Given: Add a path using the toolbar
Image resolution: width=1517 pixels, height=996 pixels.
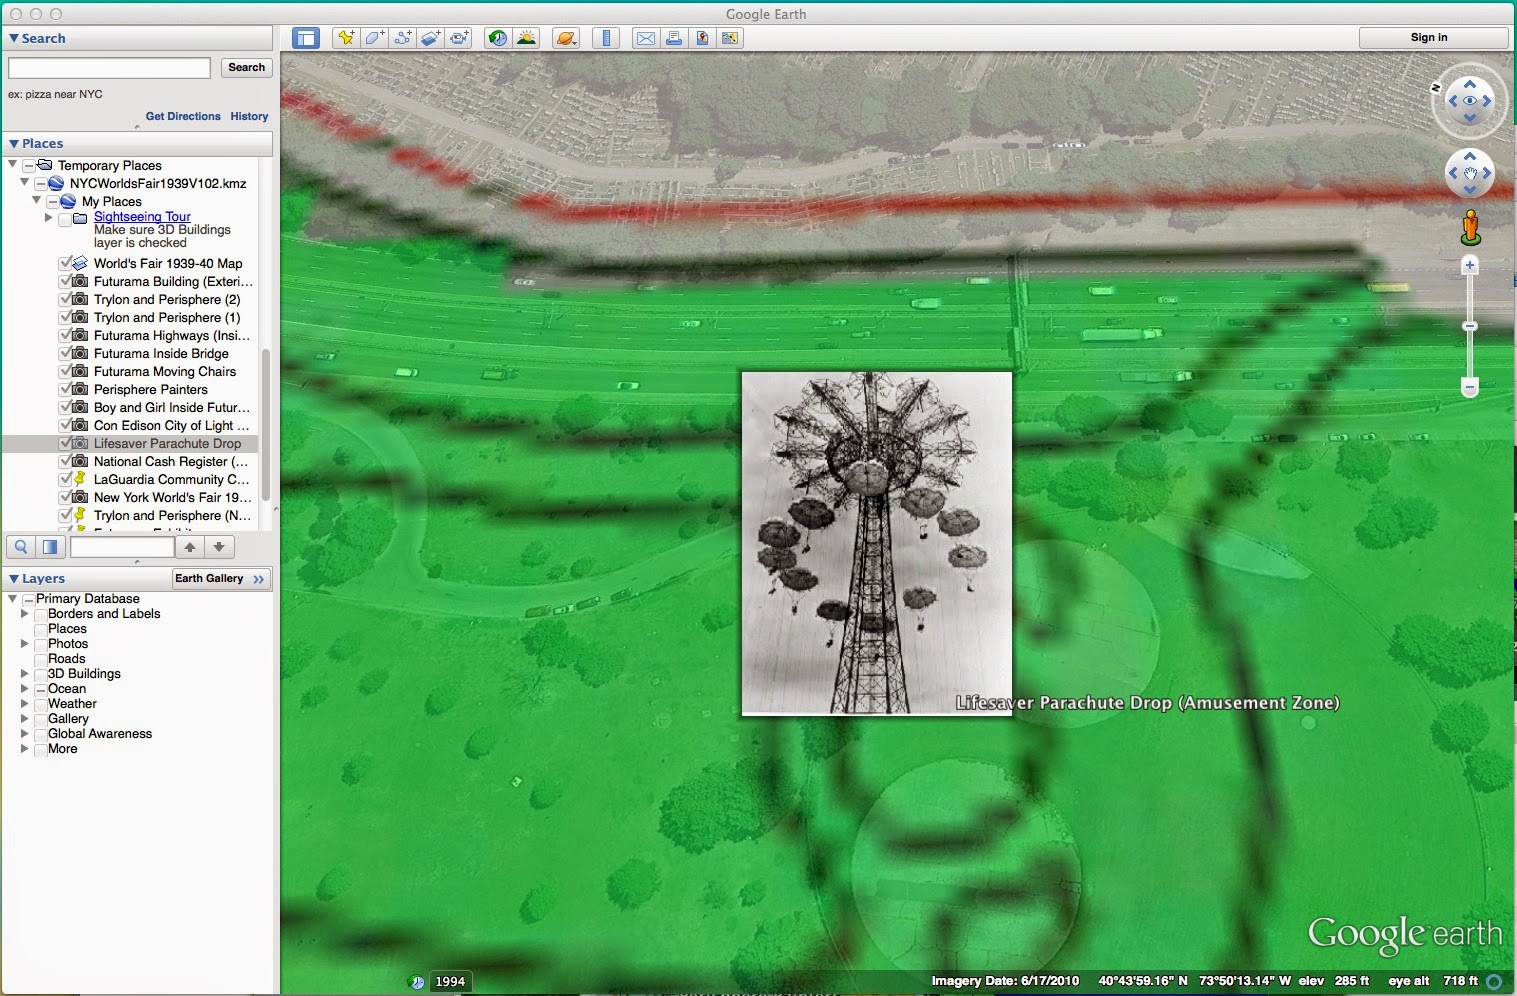Looking at the screenshot, I should coord(402,38).
